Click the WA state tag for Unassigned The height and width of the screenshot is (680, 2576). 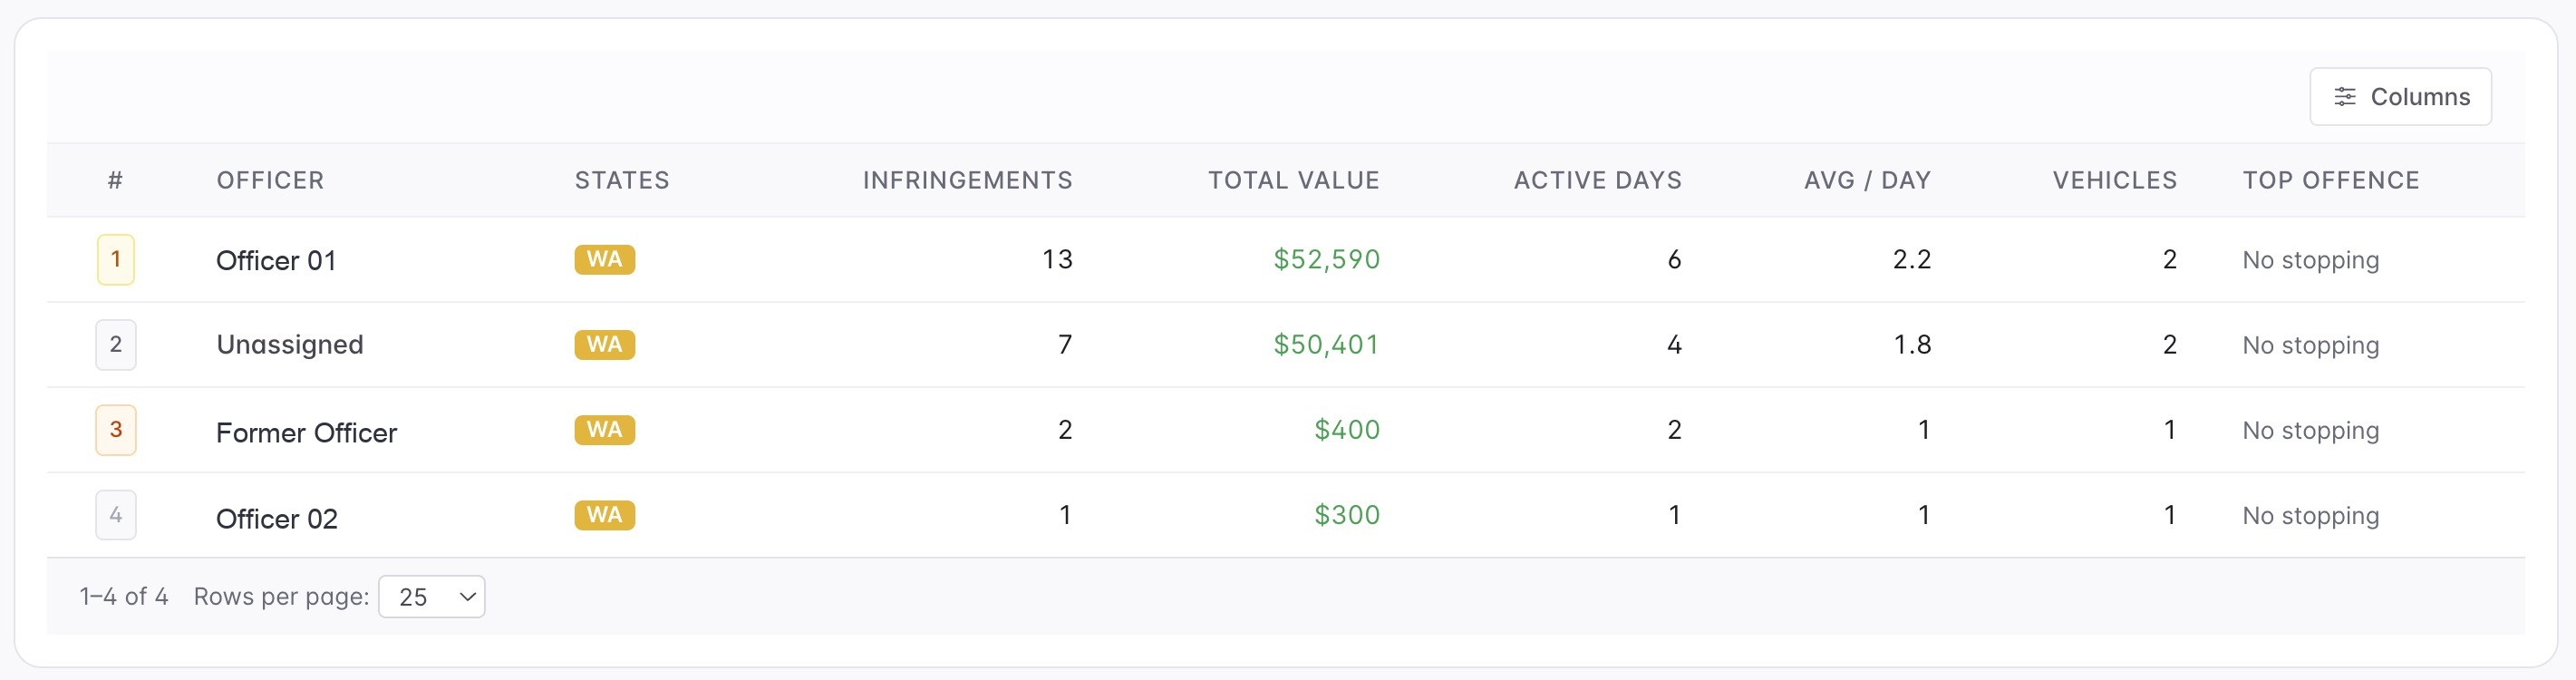pos(604,344)
